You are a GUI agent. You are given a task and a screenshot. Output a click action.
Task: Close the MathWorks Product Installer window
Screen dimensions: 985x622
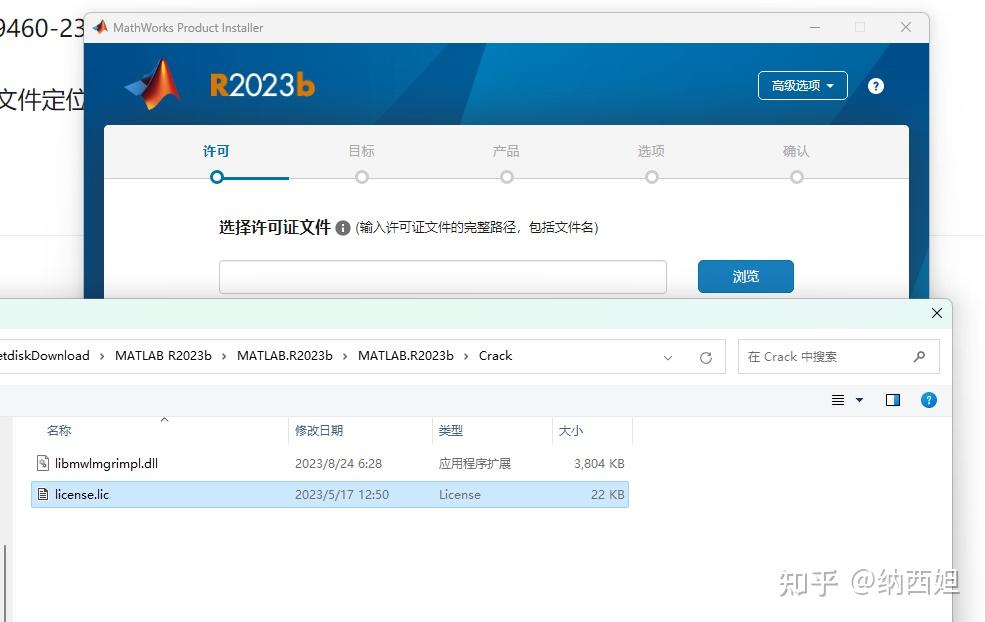click(906, 27)
